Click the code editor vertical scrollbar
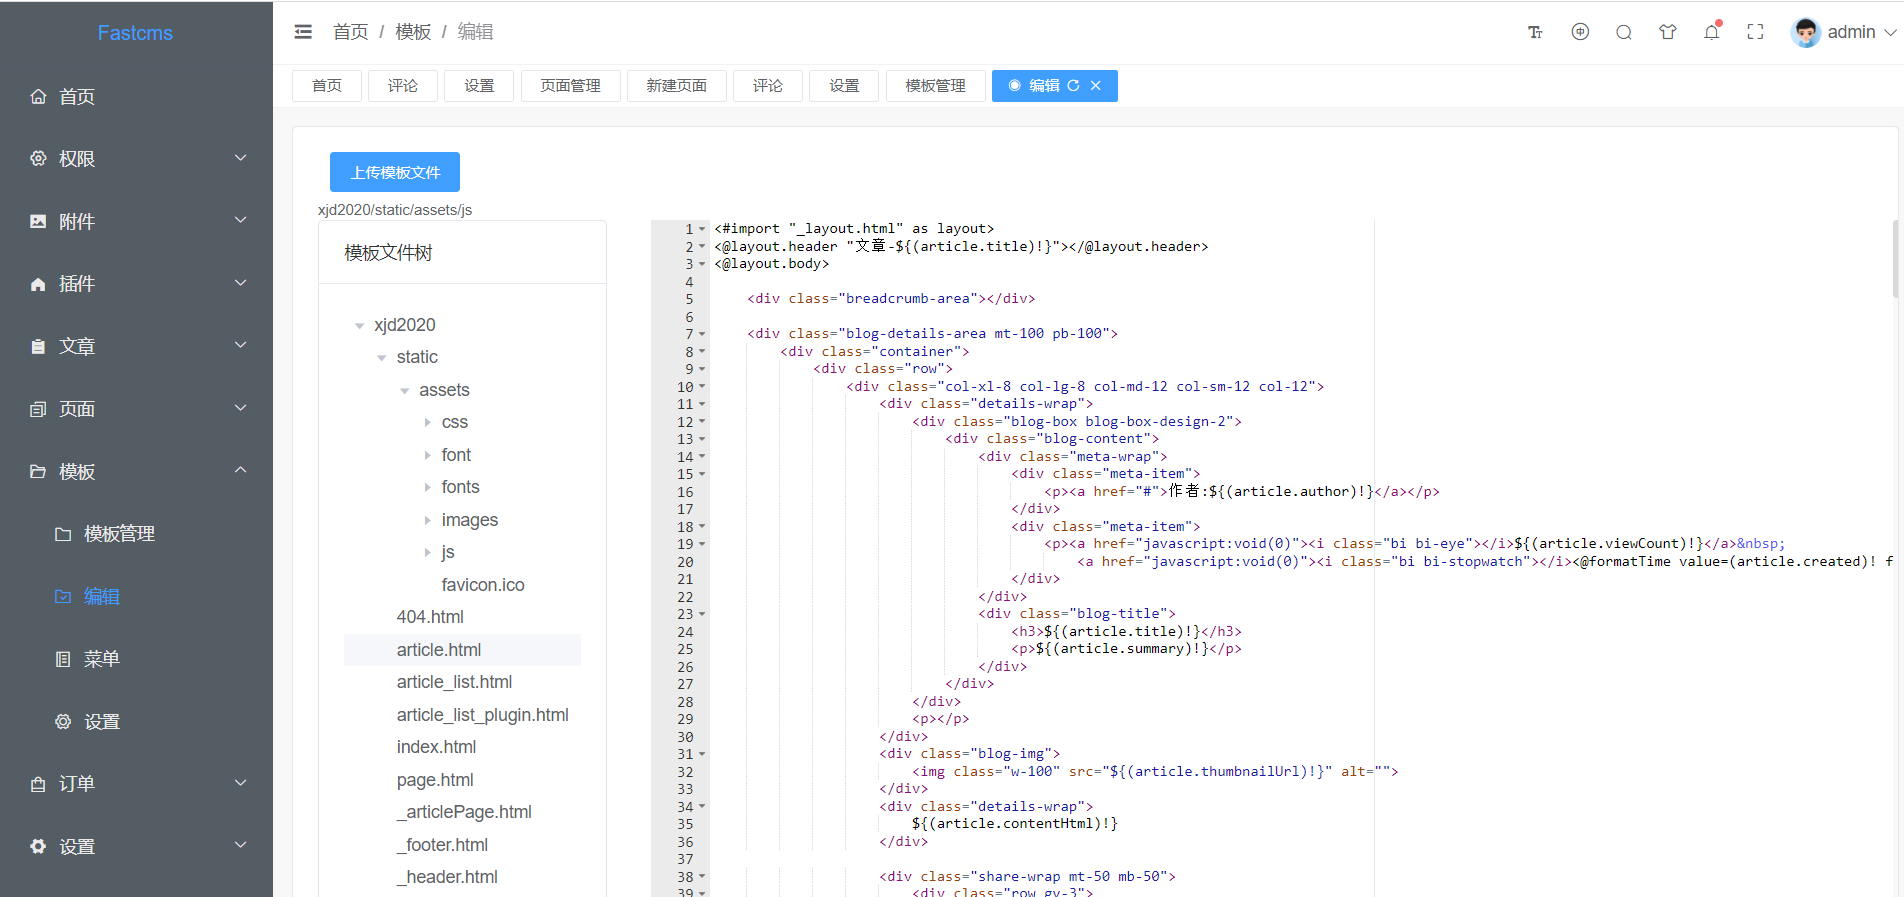This screenshot has width=1904, height=897. coord(1895,258)
